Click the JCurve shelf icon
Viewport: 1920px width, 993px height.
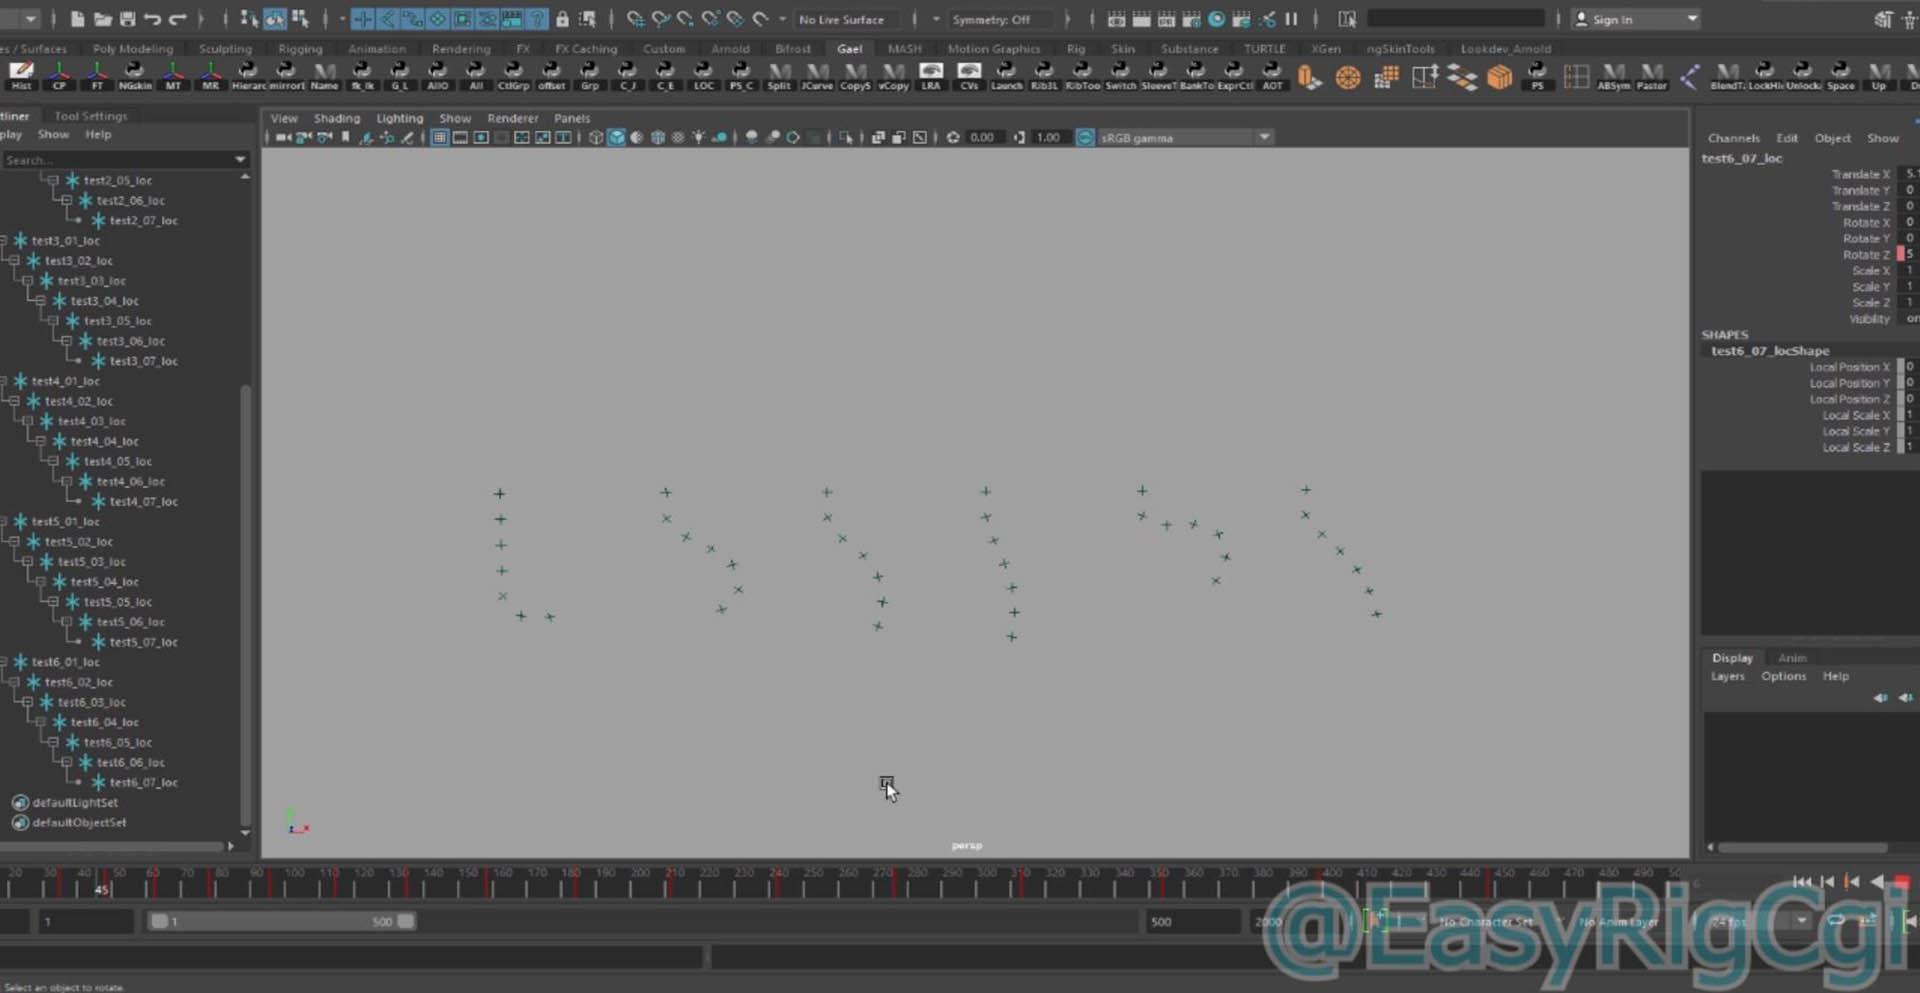coord(817,75)
